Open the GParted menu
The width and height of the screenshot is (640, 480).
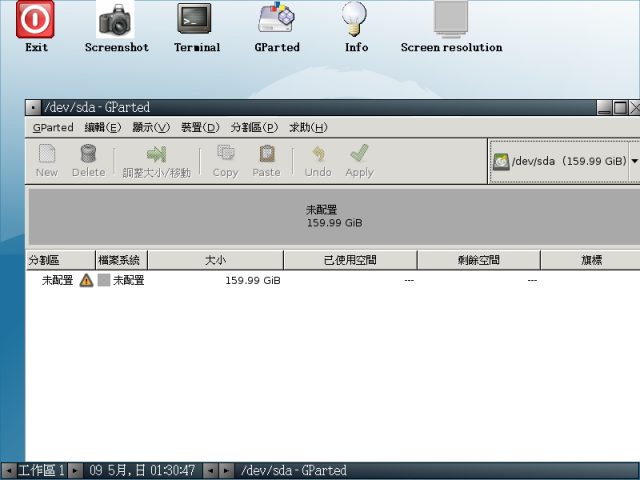coord(53,128)
